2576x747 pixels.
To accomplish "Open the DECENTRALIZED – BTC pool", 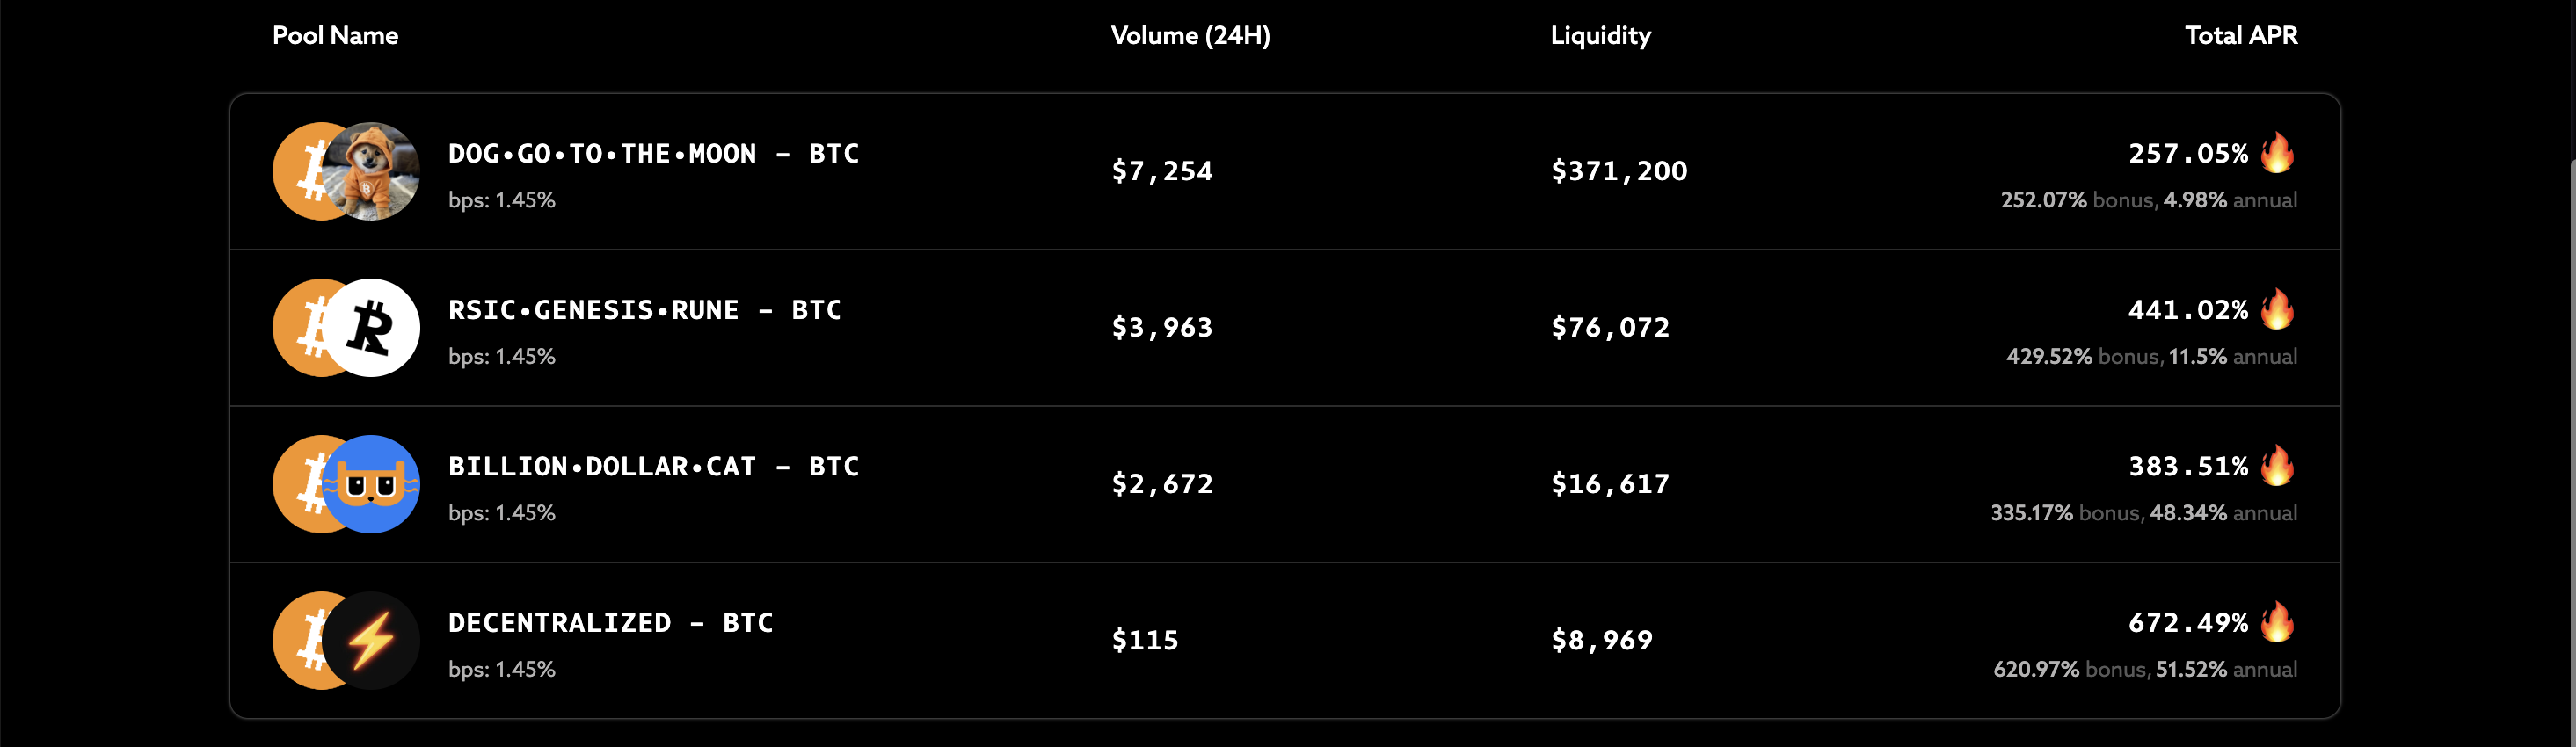I will click(1285, 640).
